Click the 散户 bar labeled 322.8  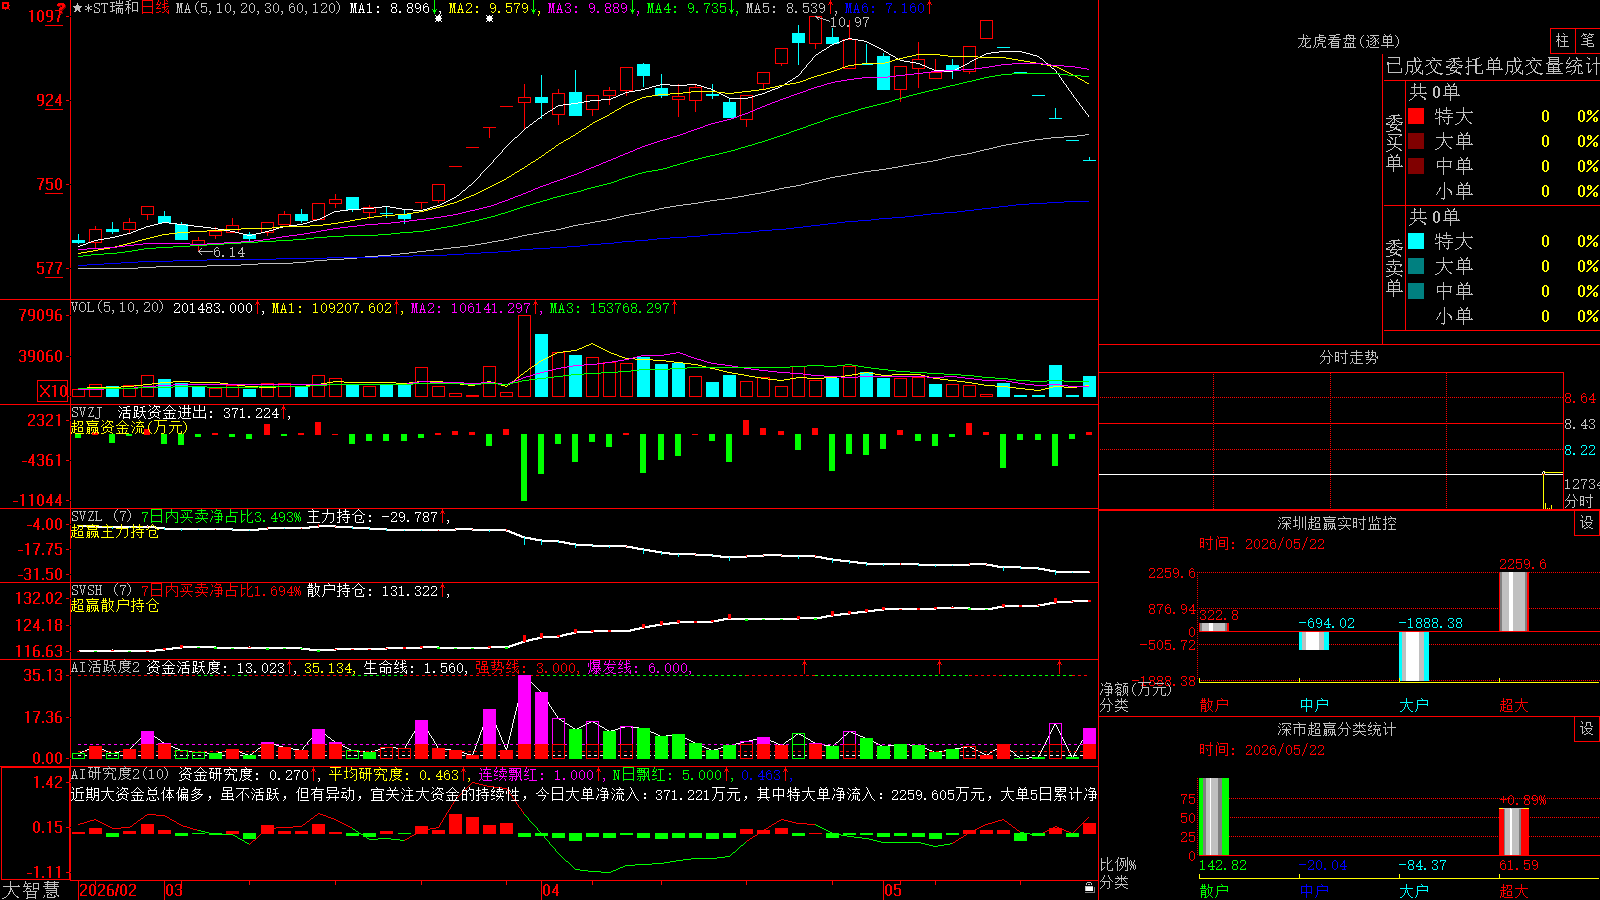tap(1214, 627)
